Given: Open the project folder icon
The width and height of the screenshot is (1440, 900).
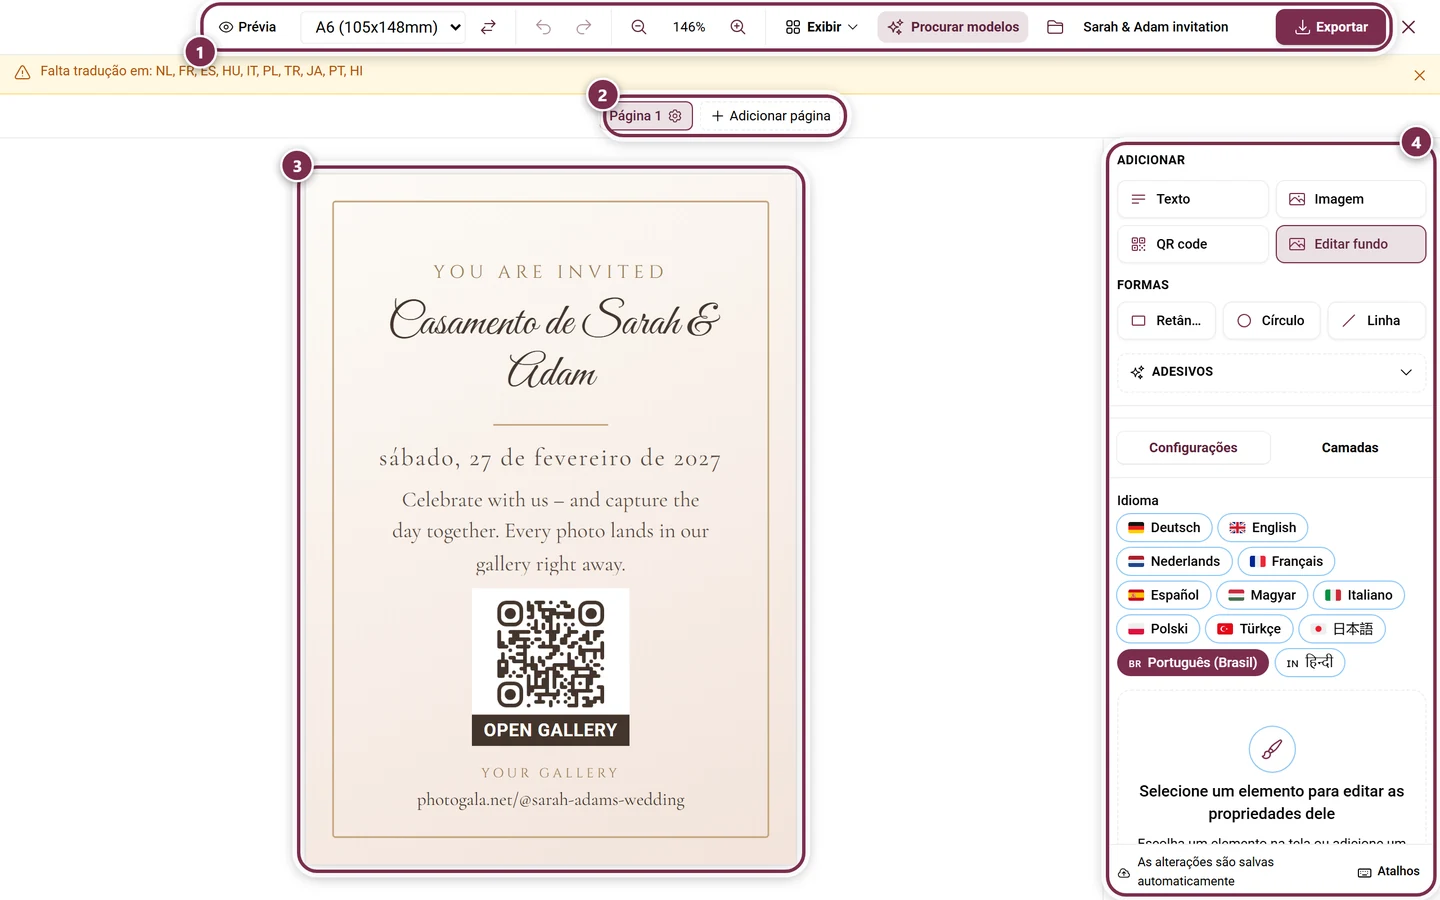Looking at the screenshot, I should pos(1055,27).
